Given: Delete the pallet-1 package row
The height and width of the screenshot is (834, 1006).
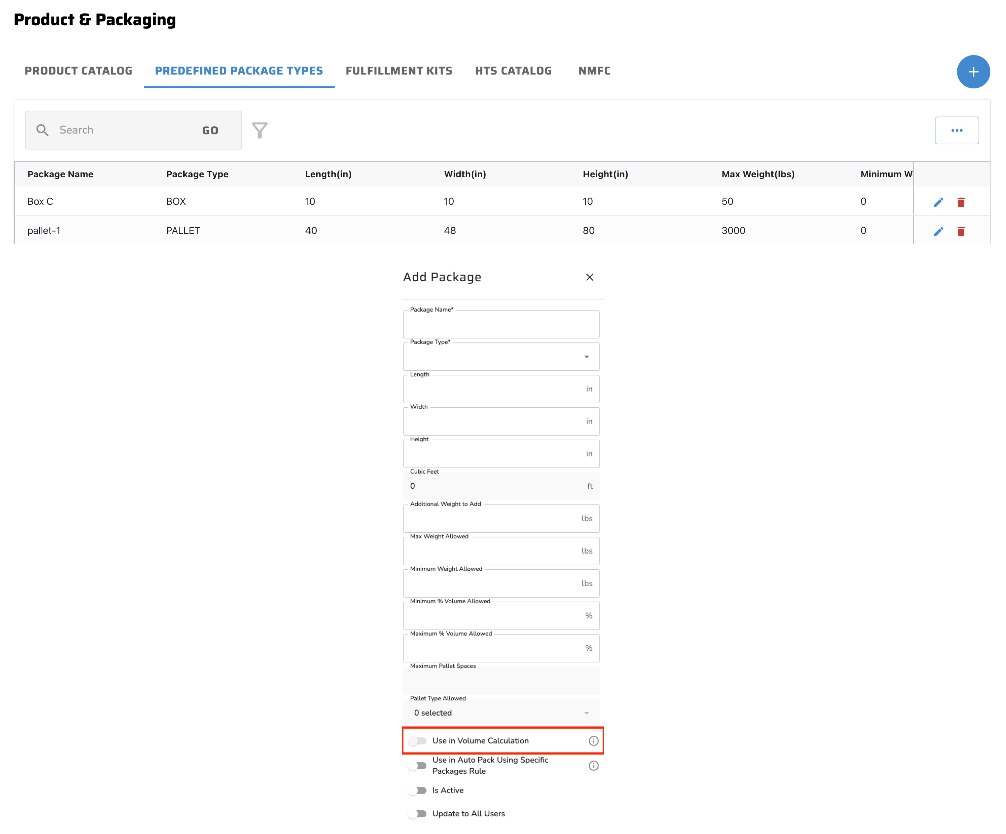Looking at the screenshot, I should tap(960, 231).
